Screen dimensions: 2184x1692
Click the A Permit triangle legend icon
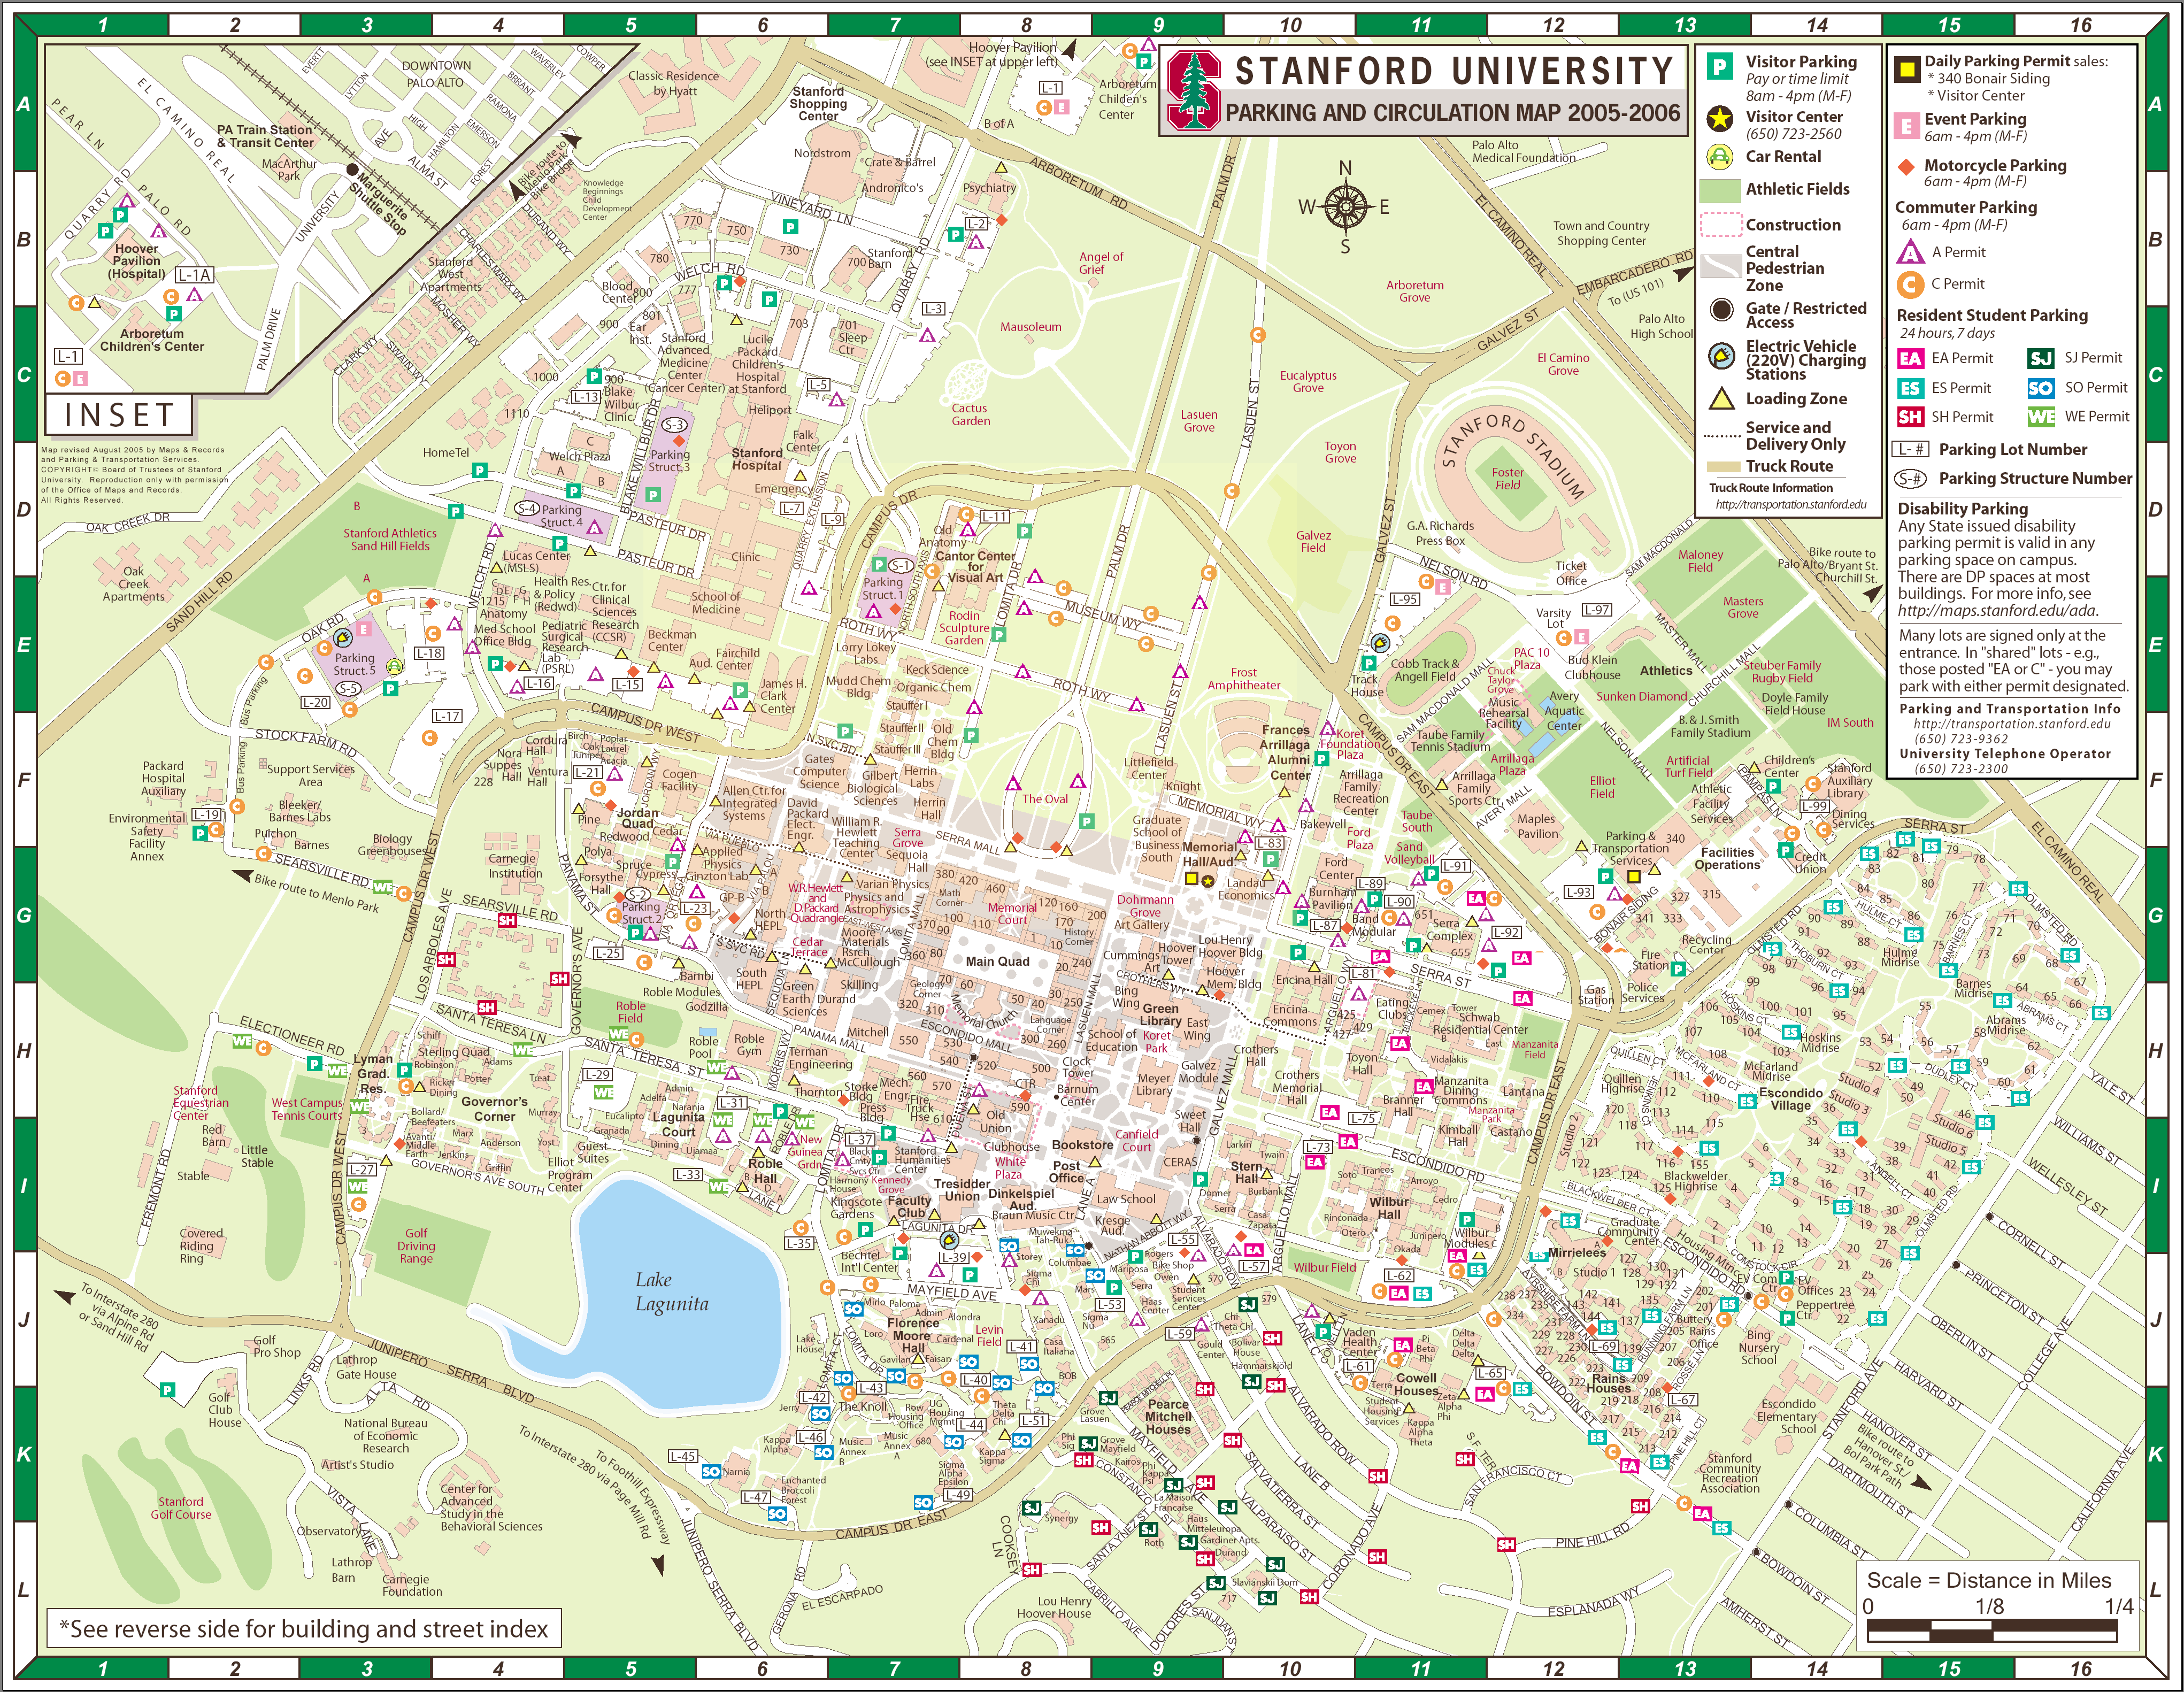coord(1910,253)
